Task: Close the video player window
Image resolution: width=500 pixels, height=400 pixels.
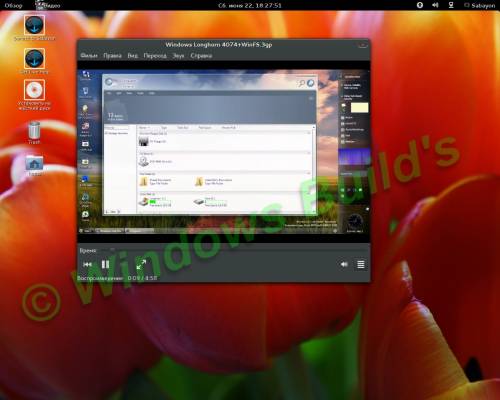Action: pos(362,45)
